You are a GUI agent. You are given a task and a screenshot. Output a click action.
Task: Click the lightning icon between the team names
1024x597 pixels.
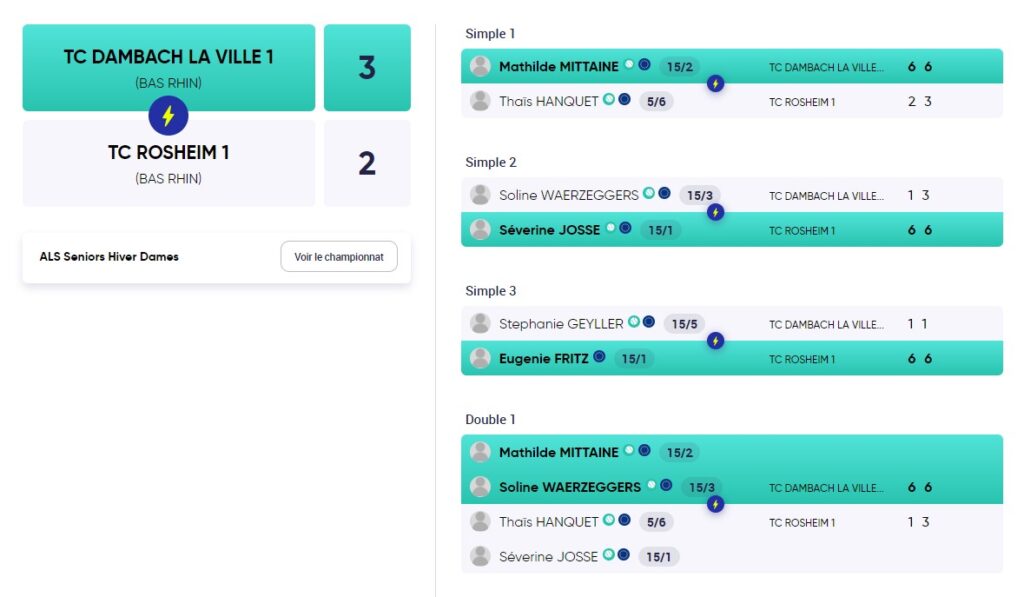pos(168,116)
